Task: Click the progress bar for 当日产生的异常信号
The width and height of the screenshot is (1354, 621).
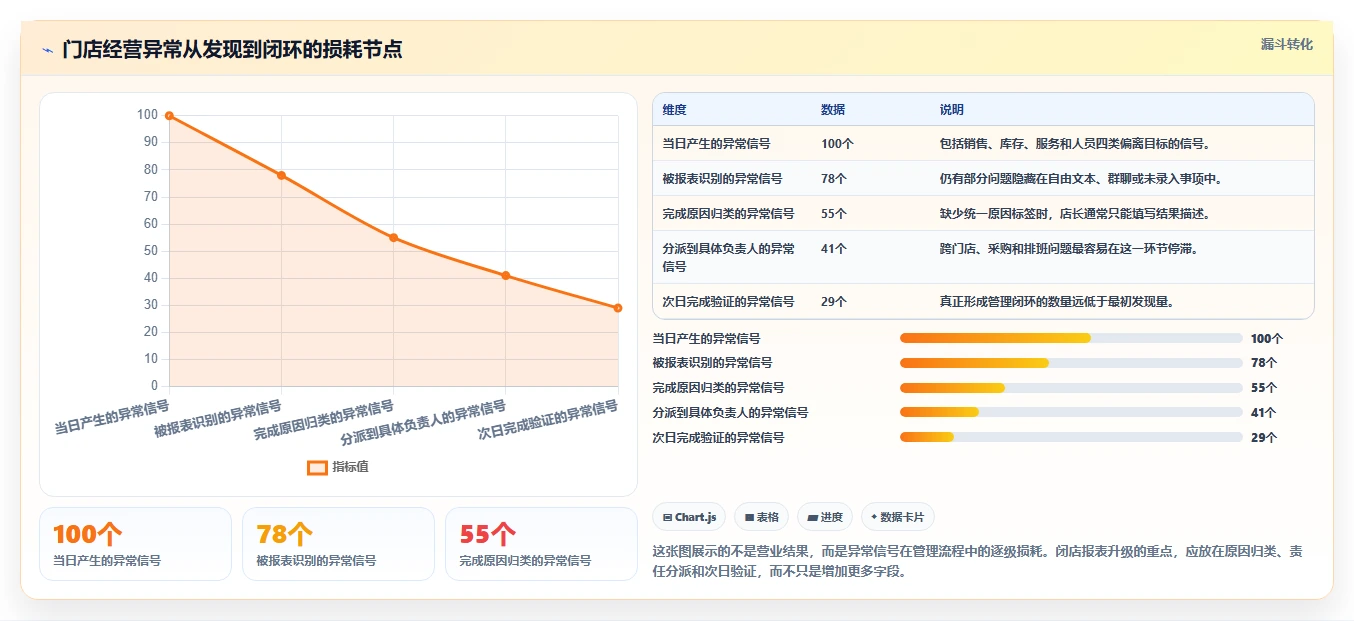Action: [1071, 338]
